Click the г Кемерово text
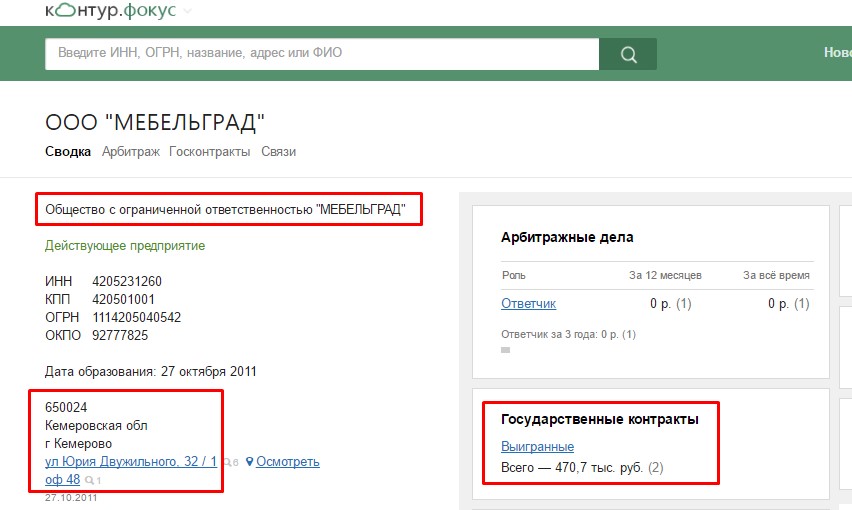Screen dimensions: 852x510 coord(78,444)
